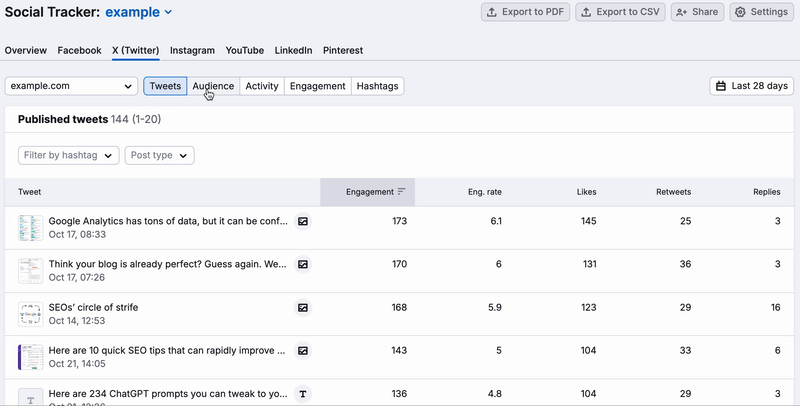800x406 pixels.
Task: Click the engagement value 173
Action: pos(399,221)
